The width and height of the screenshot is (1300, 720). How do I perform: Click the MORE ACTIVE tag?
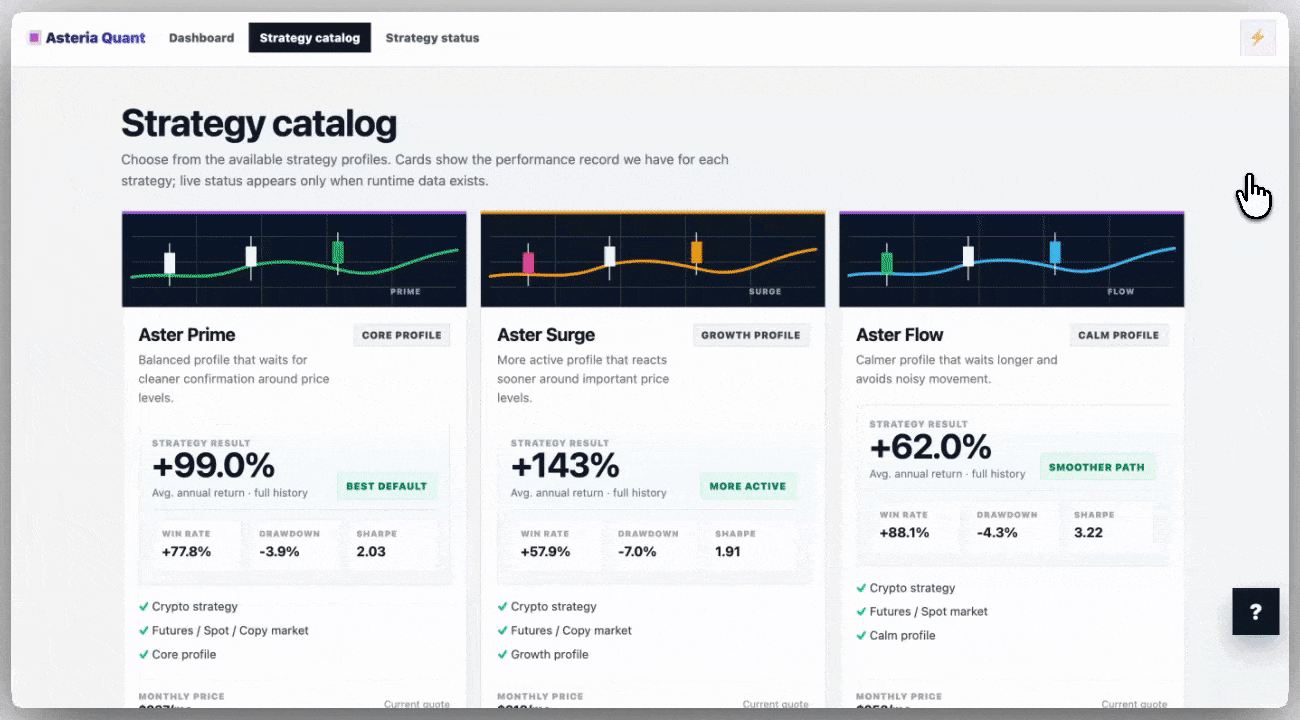748,486
